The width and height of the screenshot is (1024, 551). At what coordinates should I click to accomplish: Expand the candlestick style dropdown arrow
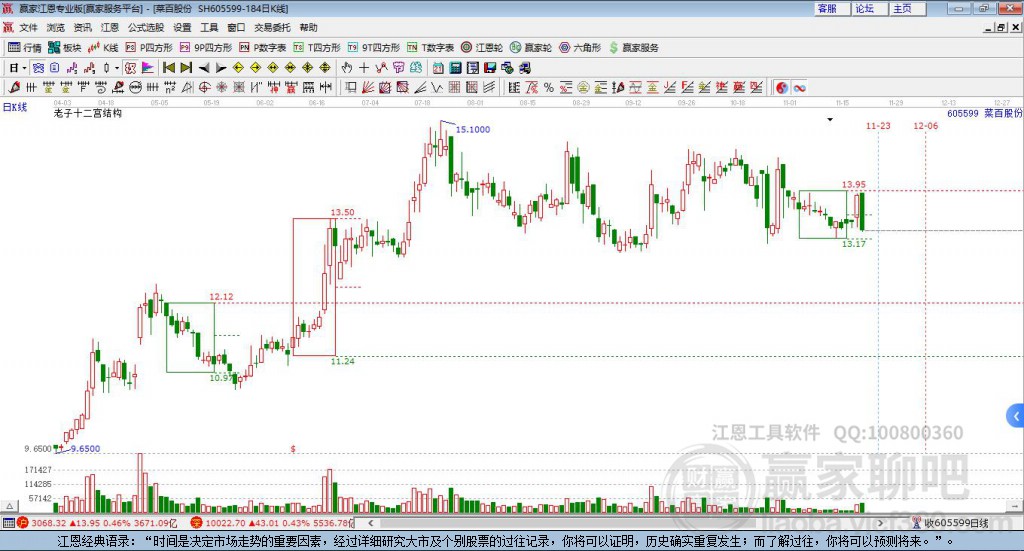pyautogui.click(x=117, y=68)
